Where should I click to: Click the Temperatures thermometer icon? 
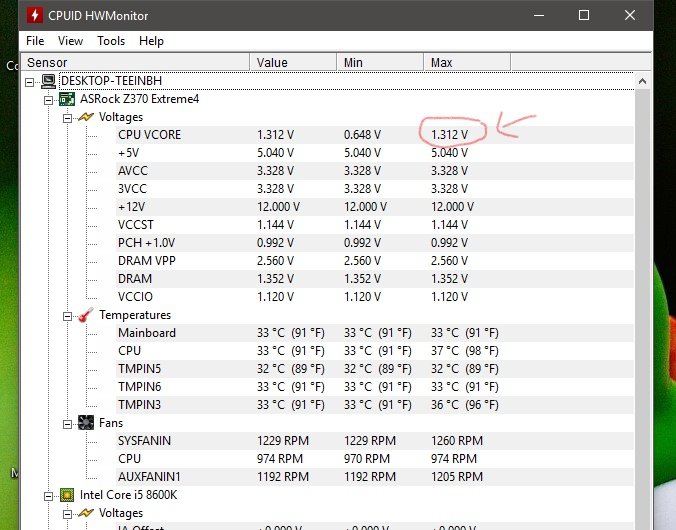click(86, 315)
